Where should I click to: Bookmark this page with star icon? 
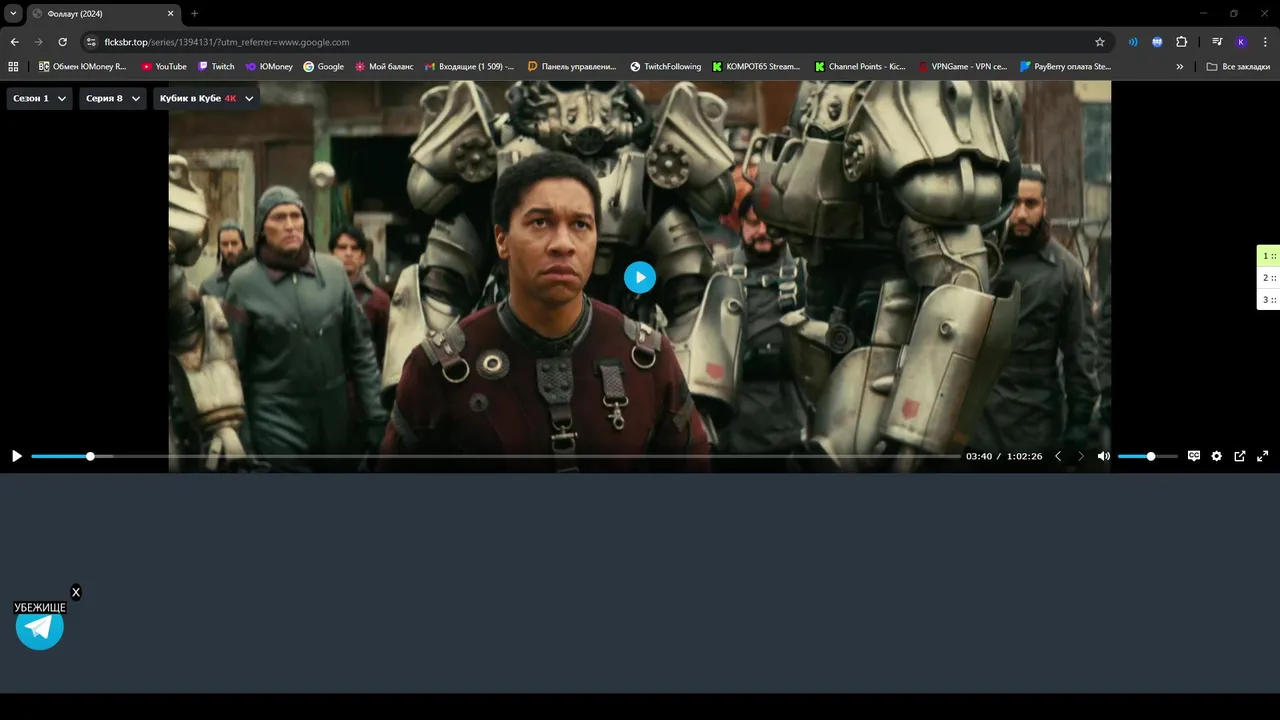pos(1100,42)
